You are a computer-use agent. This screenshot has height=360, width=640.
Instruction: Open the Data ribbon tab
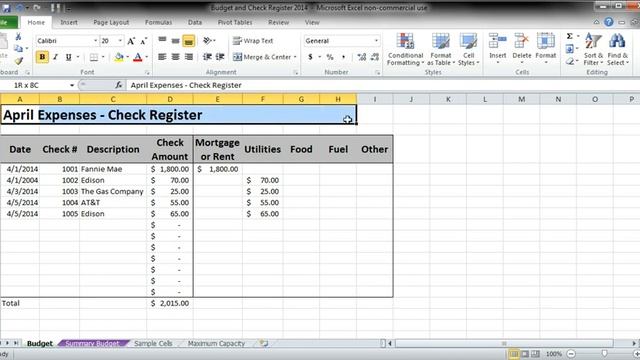point(195,22)
